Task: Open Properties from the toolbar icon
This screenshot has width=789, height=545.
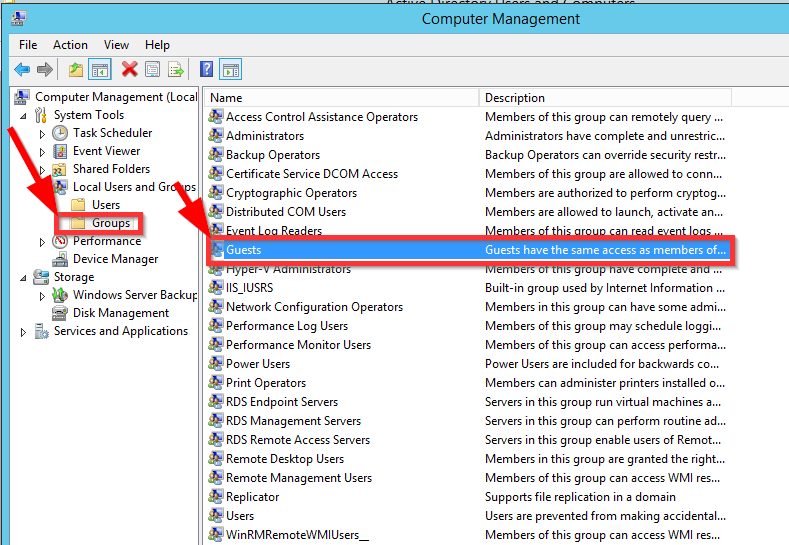Action: pyautogui.click(x=153, y=69)
